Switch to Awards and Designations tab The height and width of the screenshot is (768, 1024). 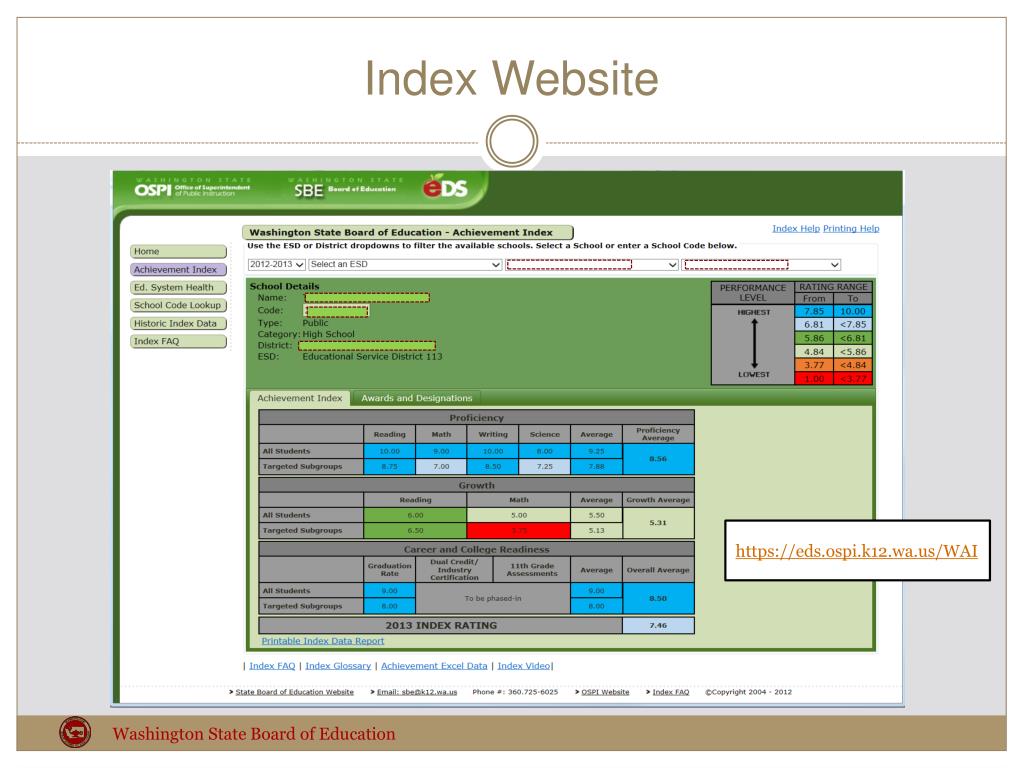416,398
